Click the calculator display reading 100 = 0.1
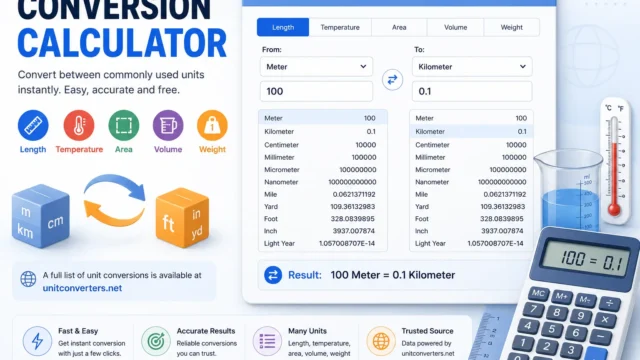The image size is (640, 360). (x=591, y=260)
